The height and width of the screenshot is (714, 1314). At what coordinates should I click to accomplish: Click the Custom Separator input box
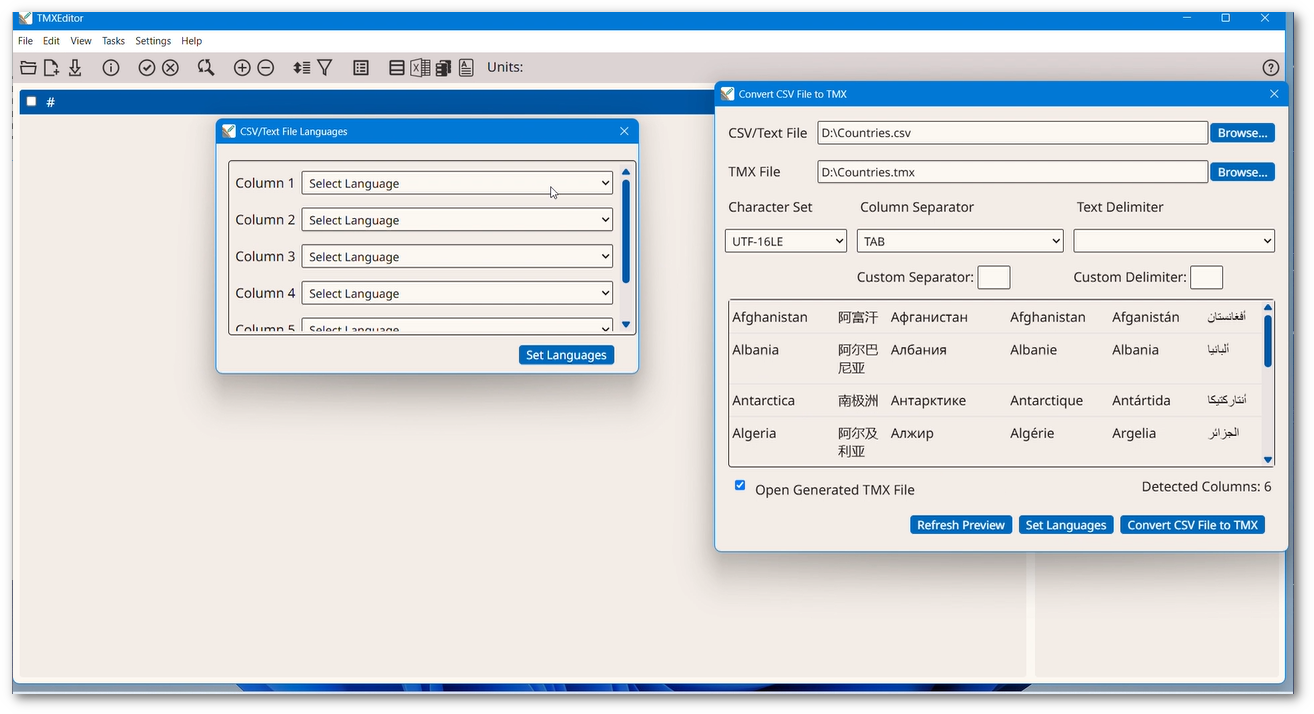[994, 277]
